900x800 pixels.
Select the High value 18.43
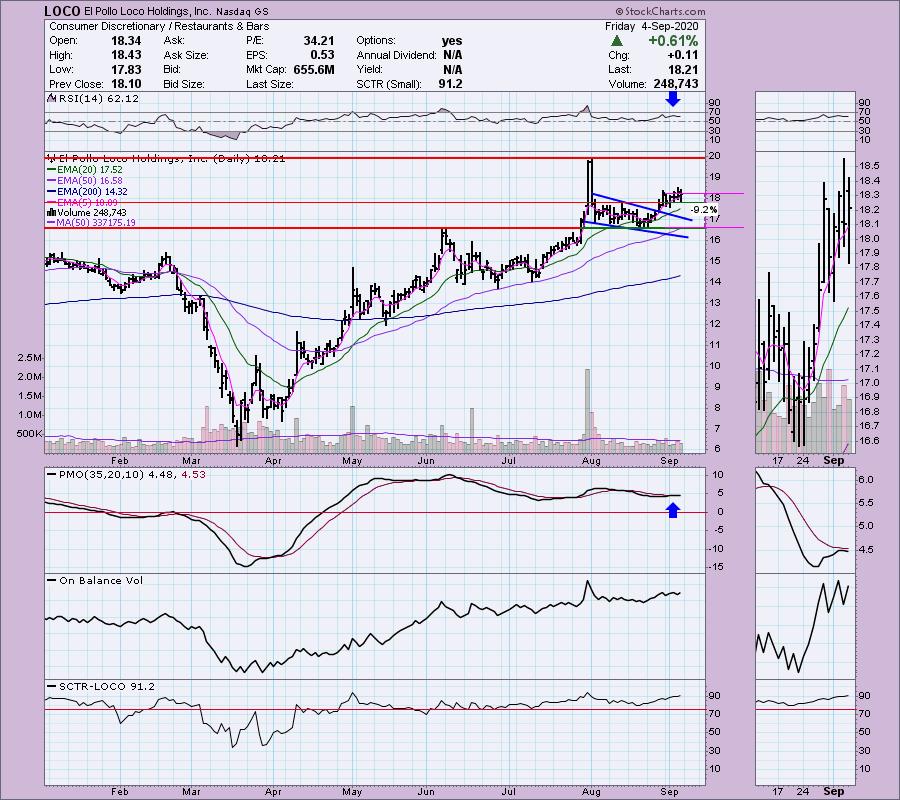[x=127, y=55]
